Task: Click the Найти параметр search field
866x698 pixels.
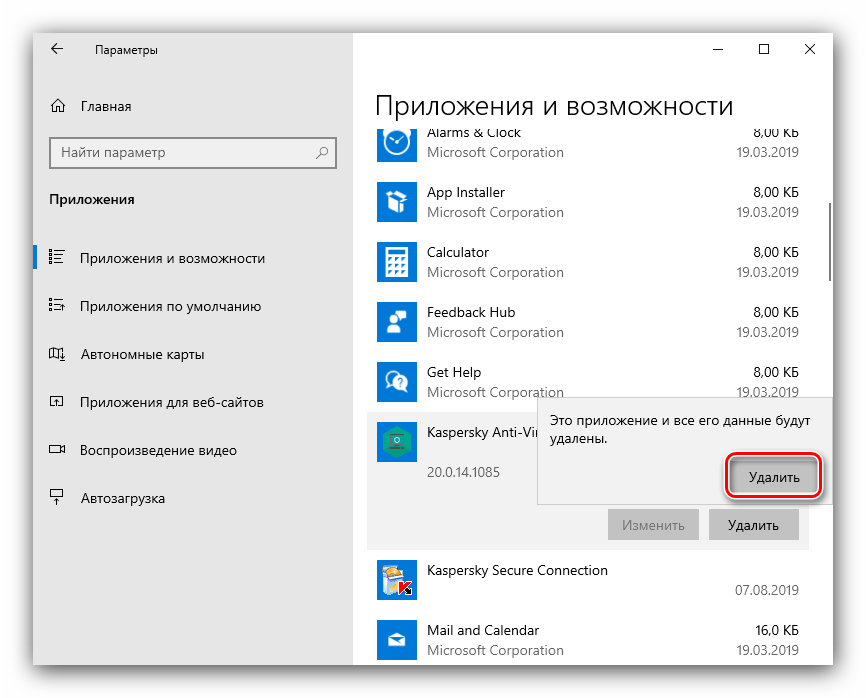Action: [x=180, y=153]
